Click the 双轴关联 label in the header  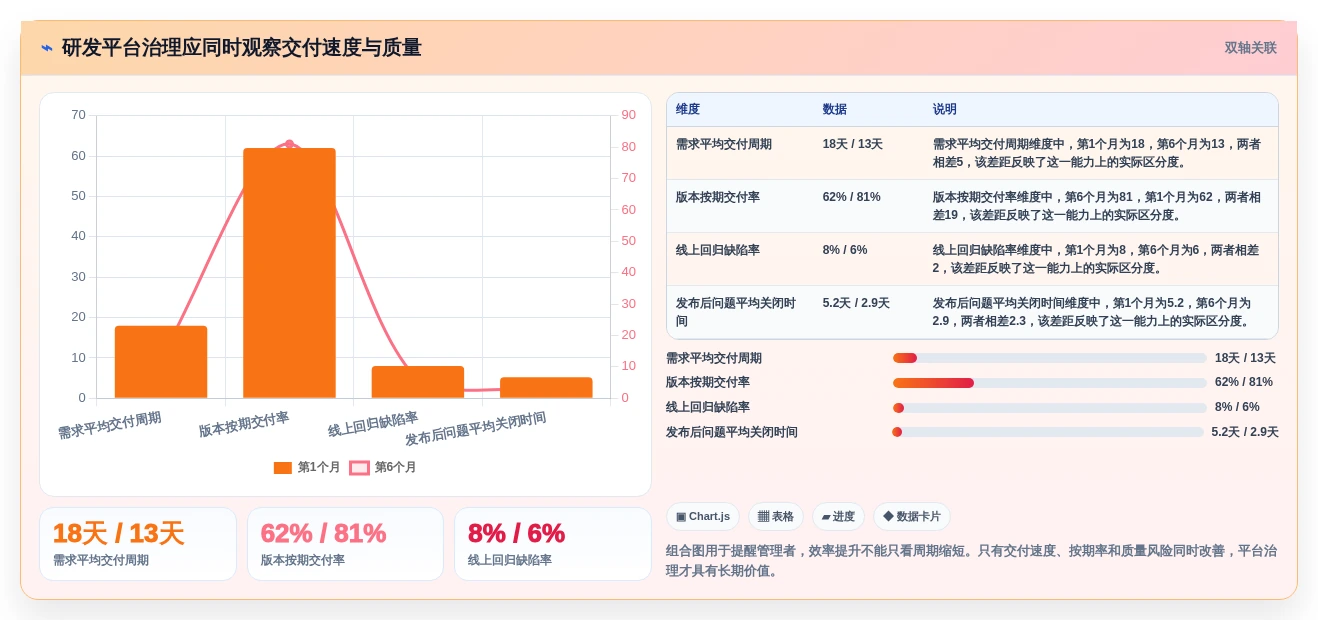pos(1250,48)
